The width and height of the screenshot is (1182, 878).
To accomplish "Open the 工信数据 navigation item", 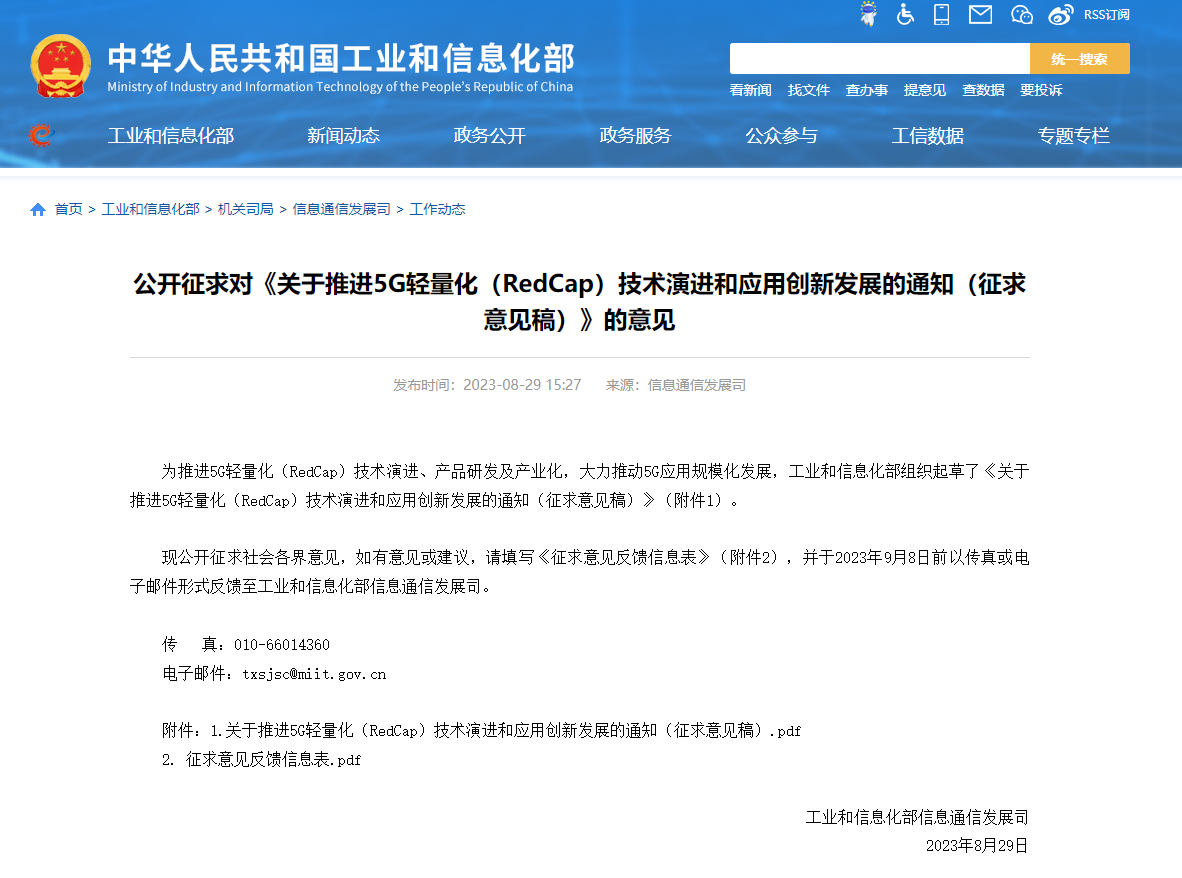I will tap(927, 136).
